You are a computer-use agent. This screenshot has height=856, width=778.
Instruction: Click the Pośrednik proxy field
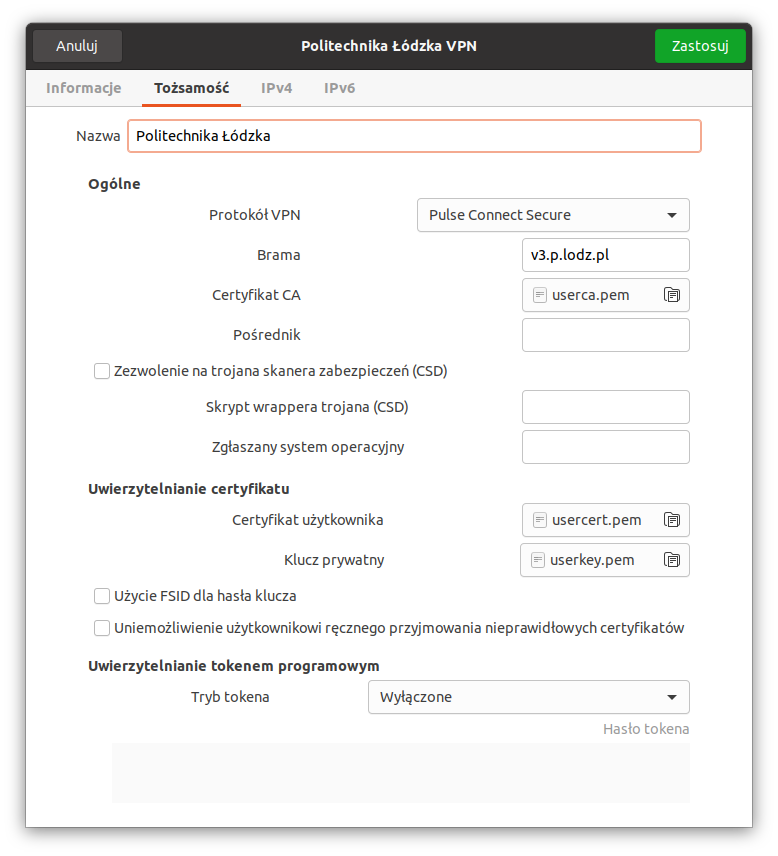[605, 335]
